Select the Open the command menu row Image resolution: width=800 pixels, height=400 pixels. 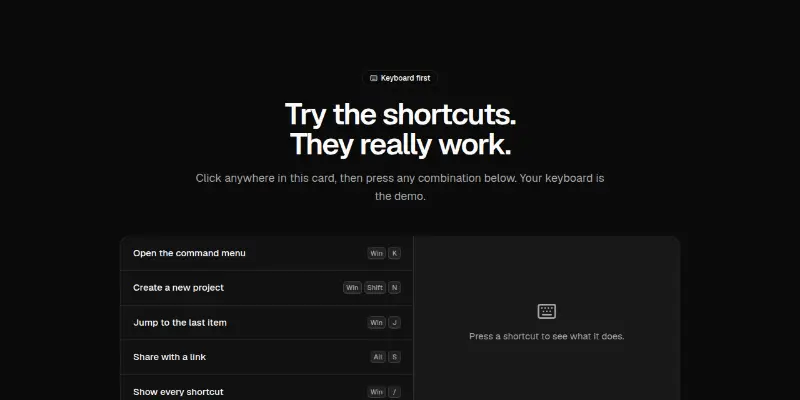(267, 253)
